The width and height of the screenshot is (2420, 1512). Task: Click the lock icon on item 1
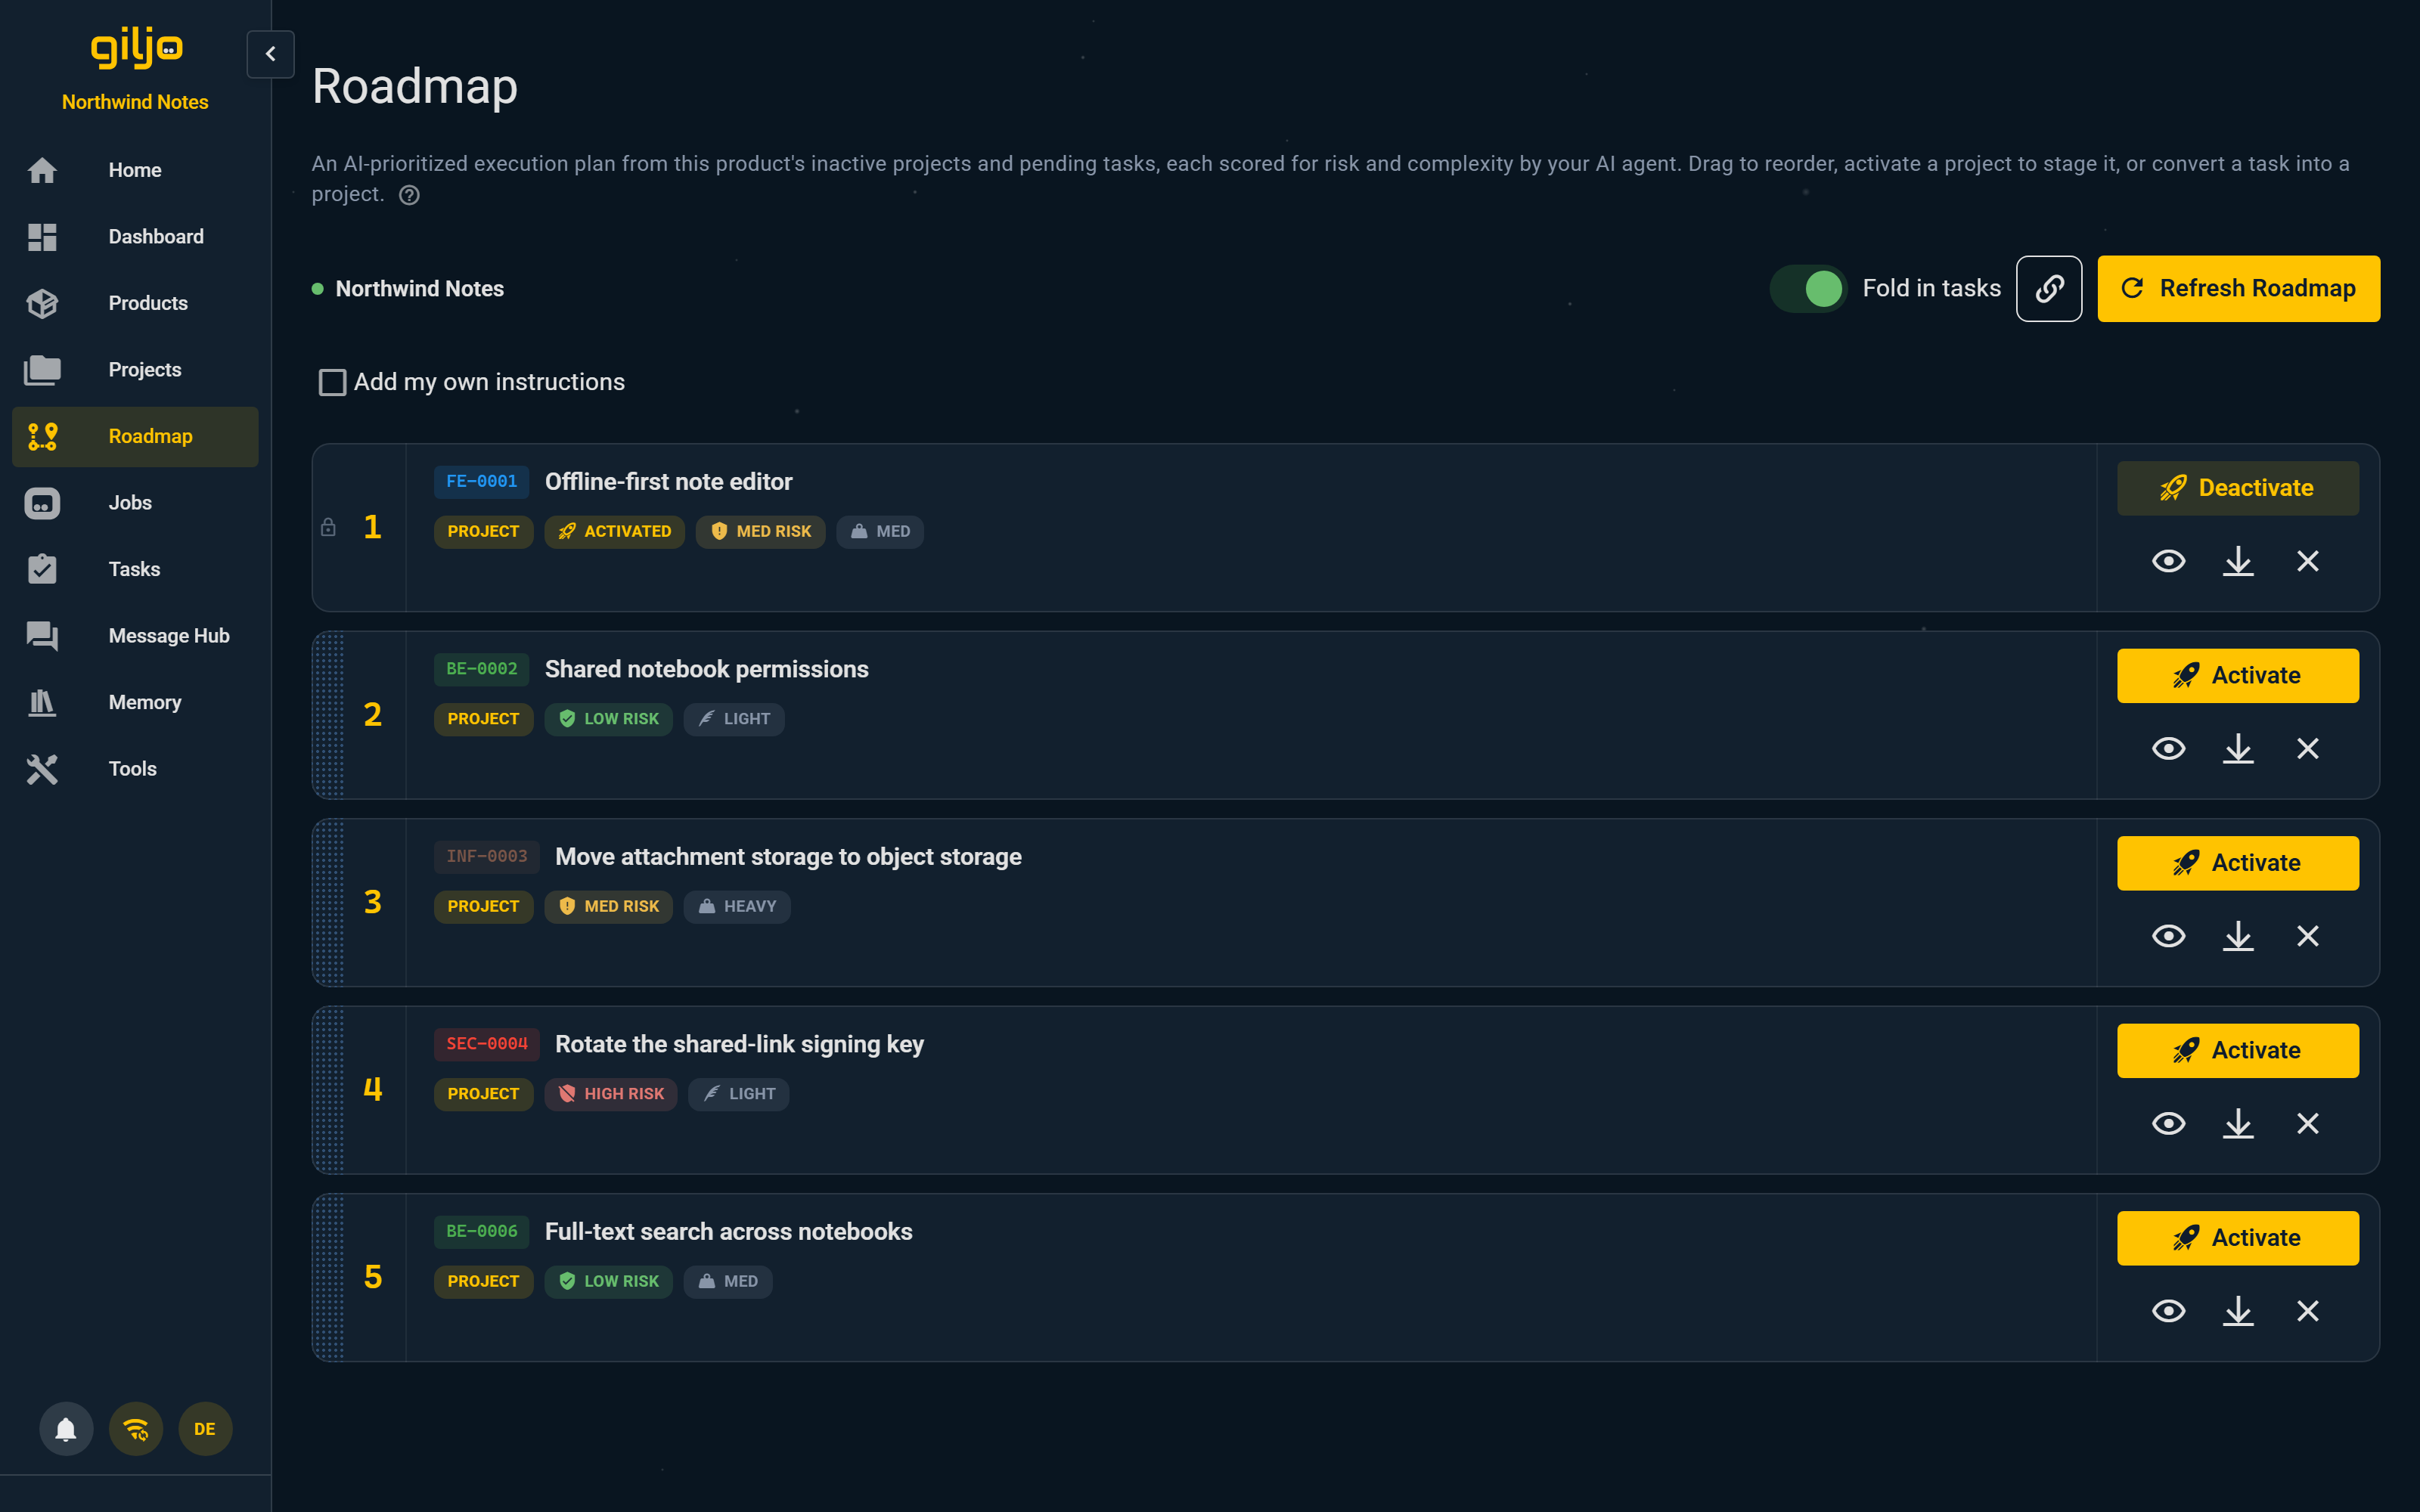coord(328,527)
